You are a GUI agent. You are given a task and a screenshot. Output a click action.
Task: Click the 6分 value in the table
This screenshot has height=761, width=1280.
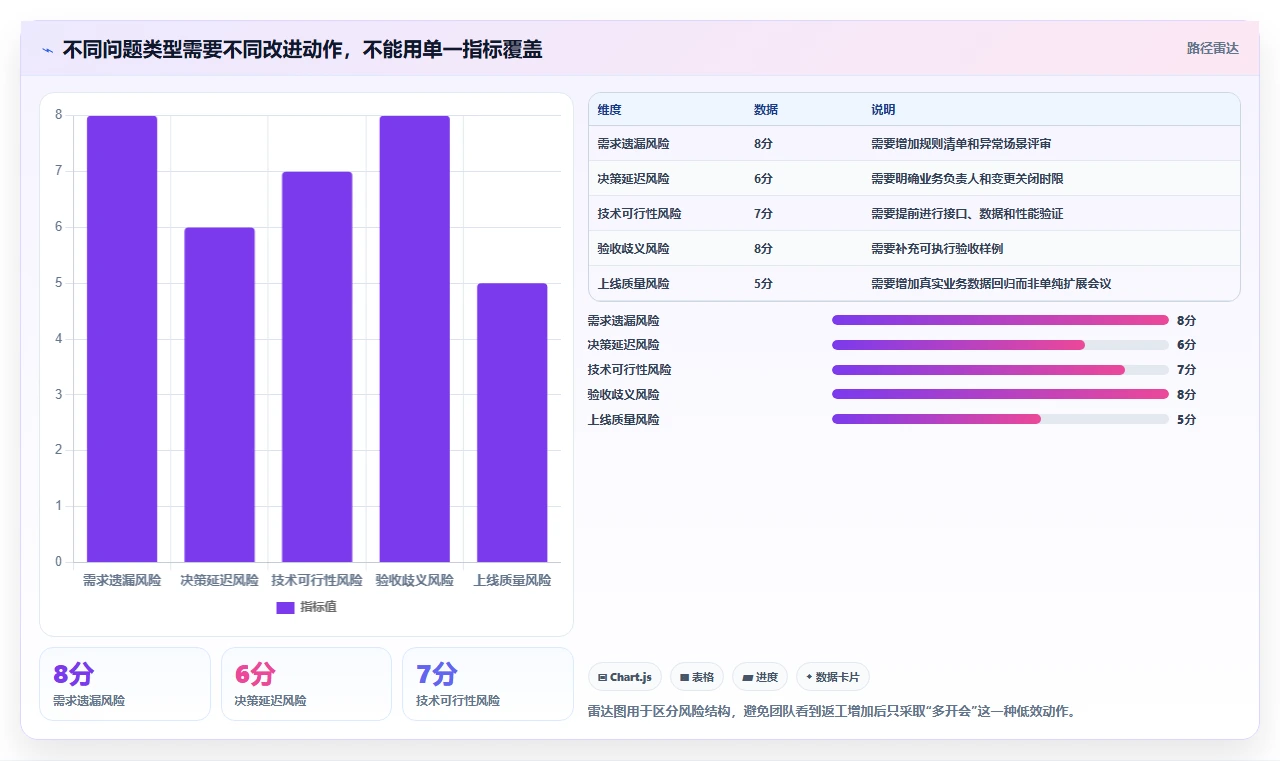tap(763, 179)
